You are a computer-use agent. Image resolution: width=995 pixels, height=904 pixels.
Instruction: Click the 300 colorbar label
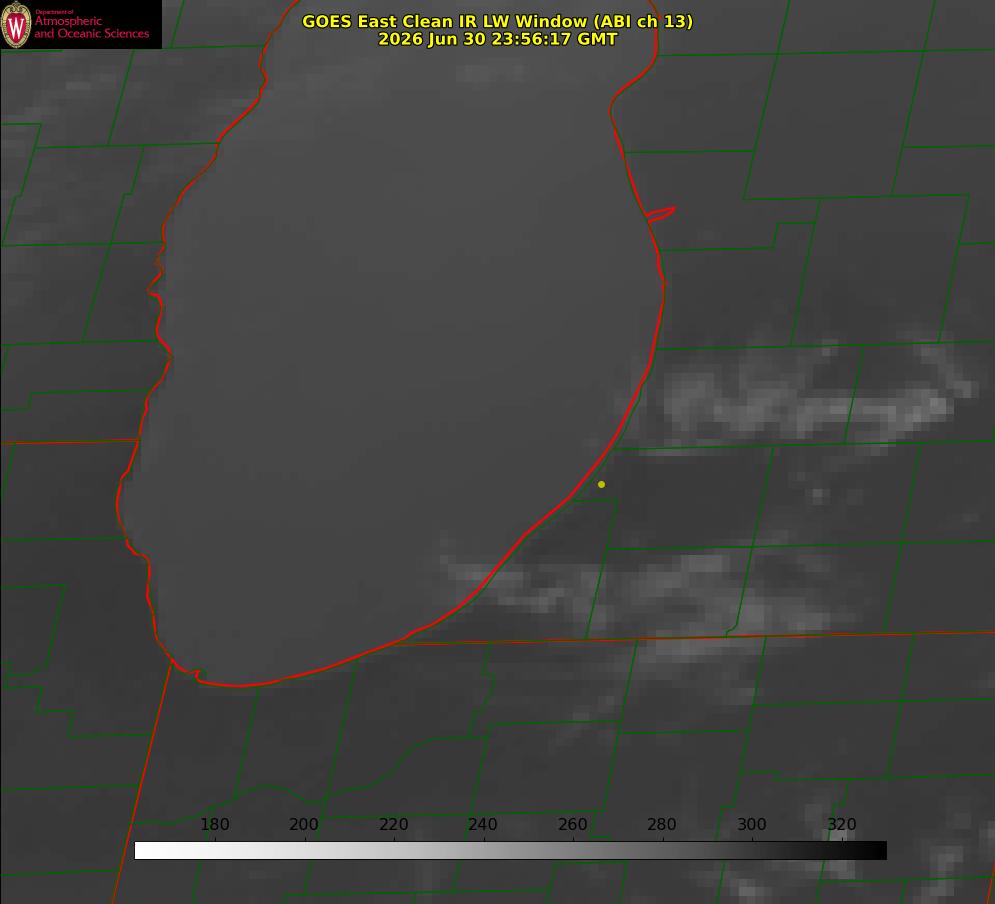(752, 824)
